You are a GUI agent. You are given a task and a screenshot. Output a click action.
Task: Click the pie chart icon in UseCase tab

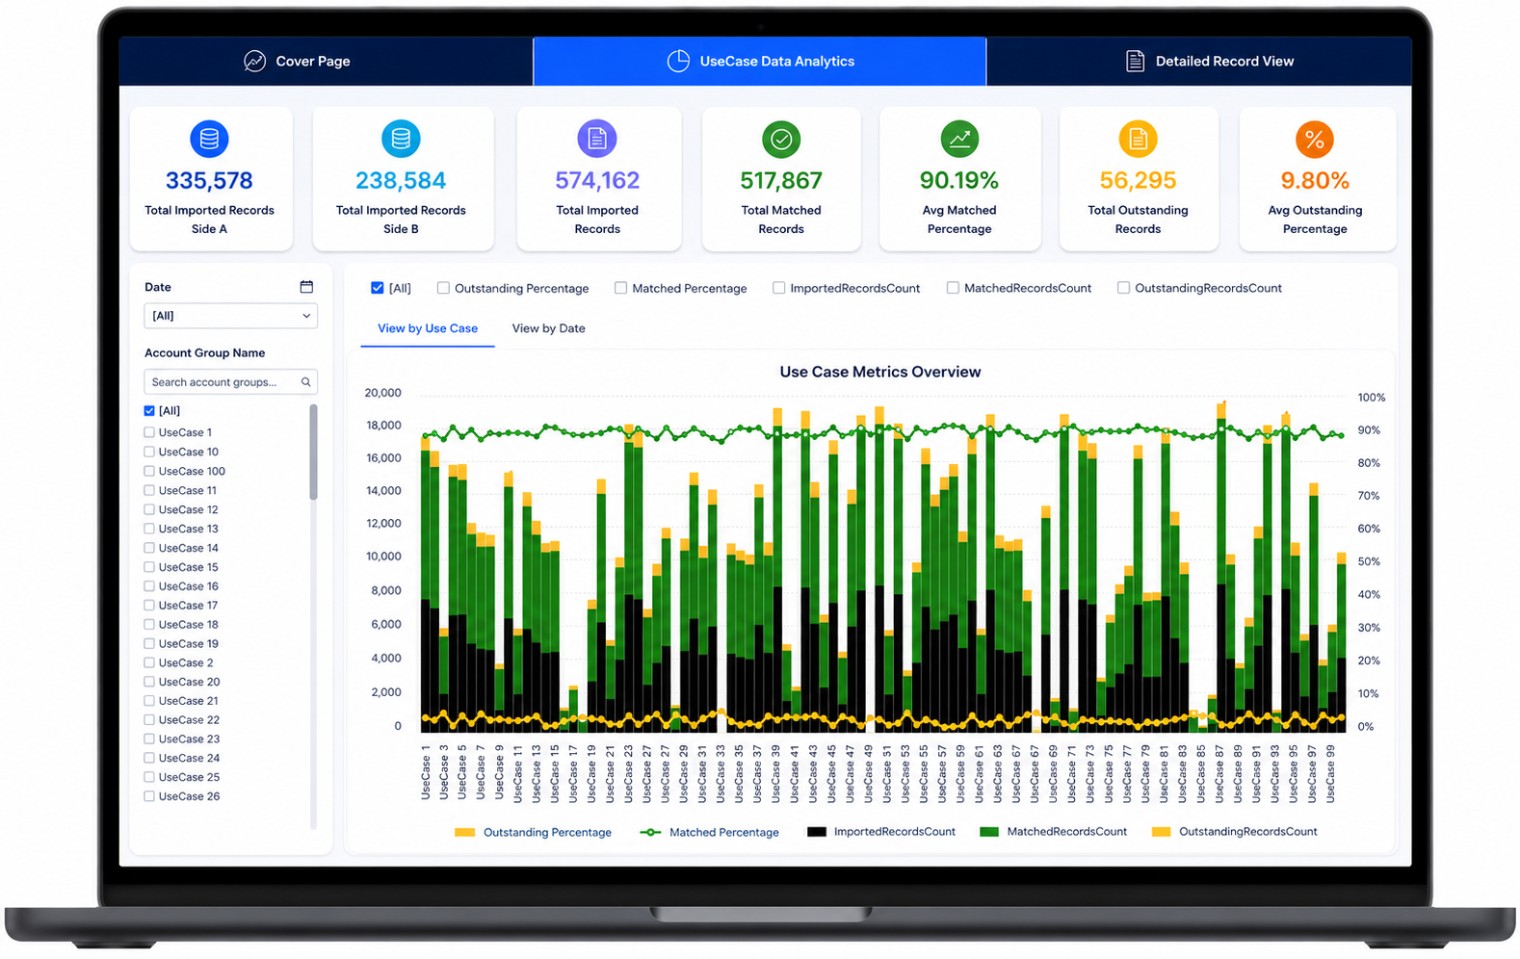[678, 61]
